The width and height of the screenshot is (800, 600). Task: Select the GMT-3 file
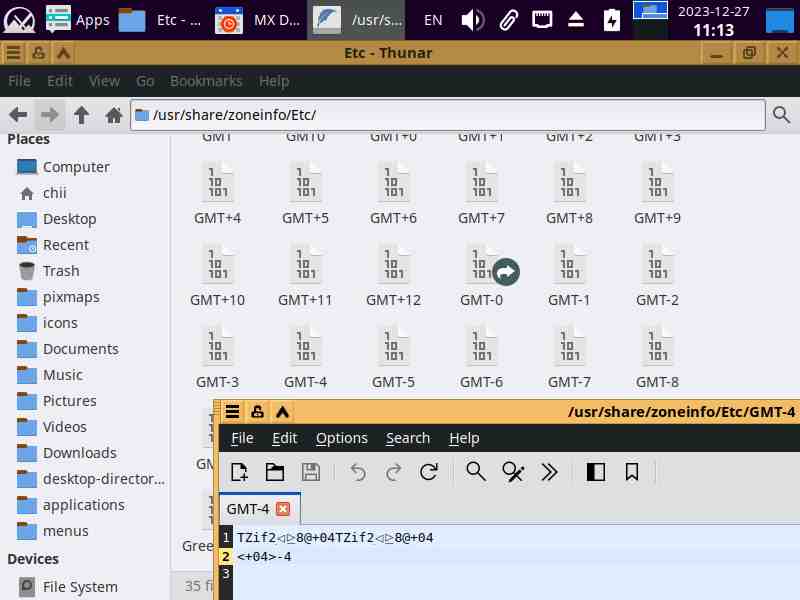tap(217, 358)
